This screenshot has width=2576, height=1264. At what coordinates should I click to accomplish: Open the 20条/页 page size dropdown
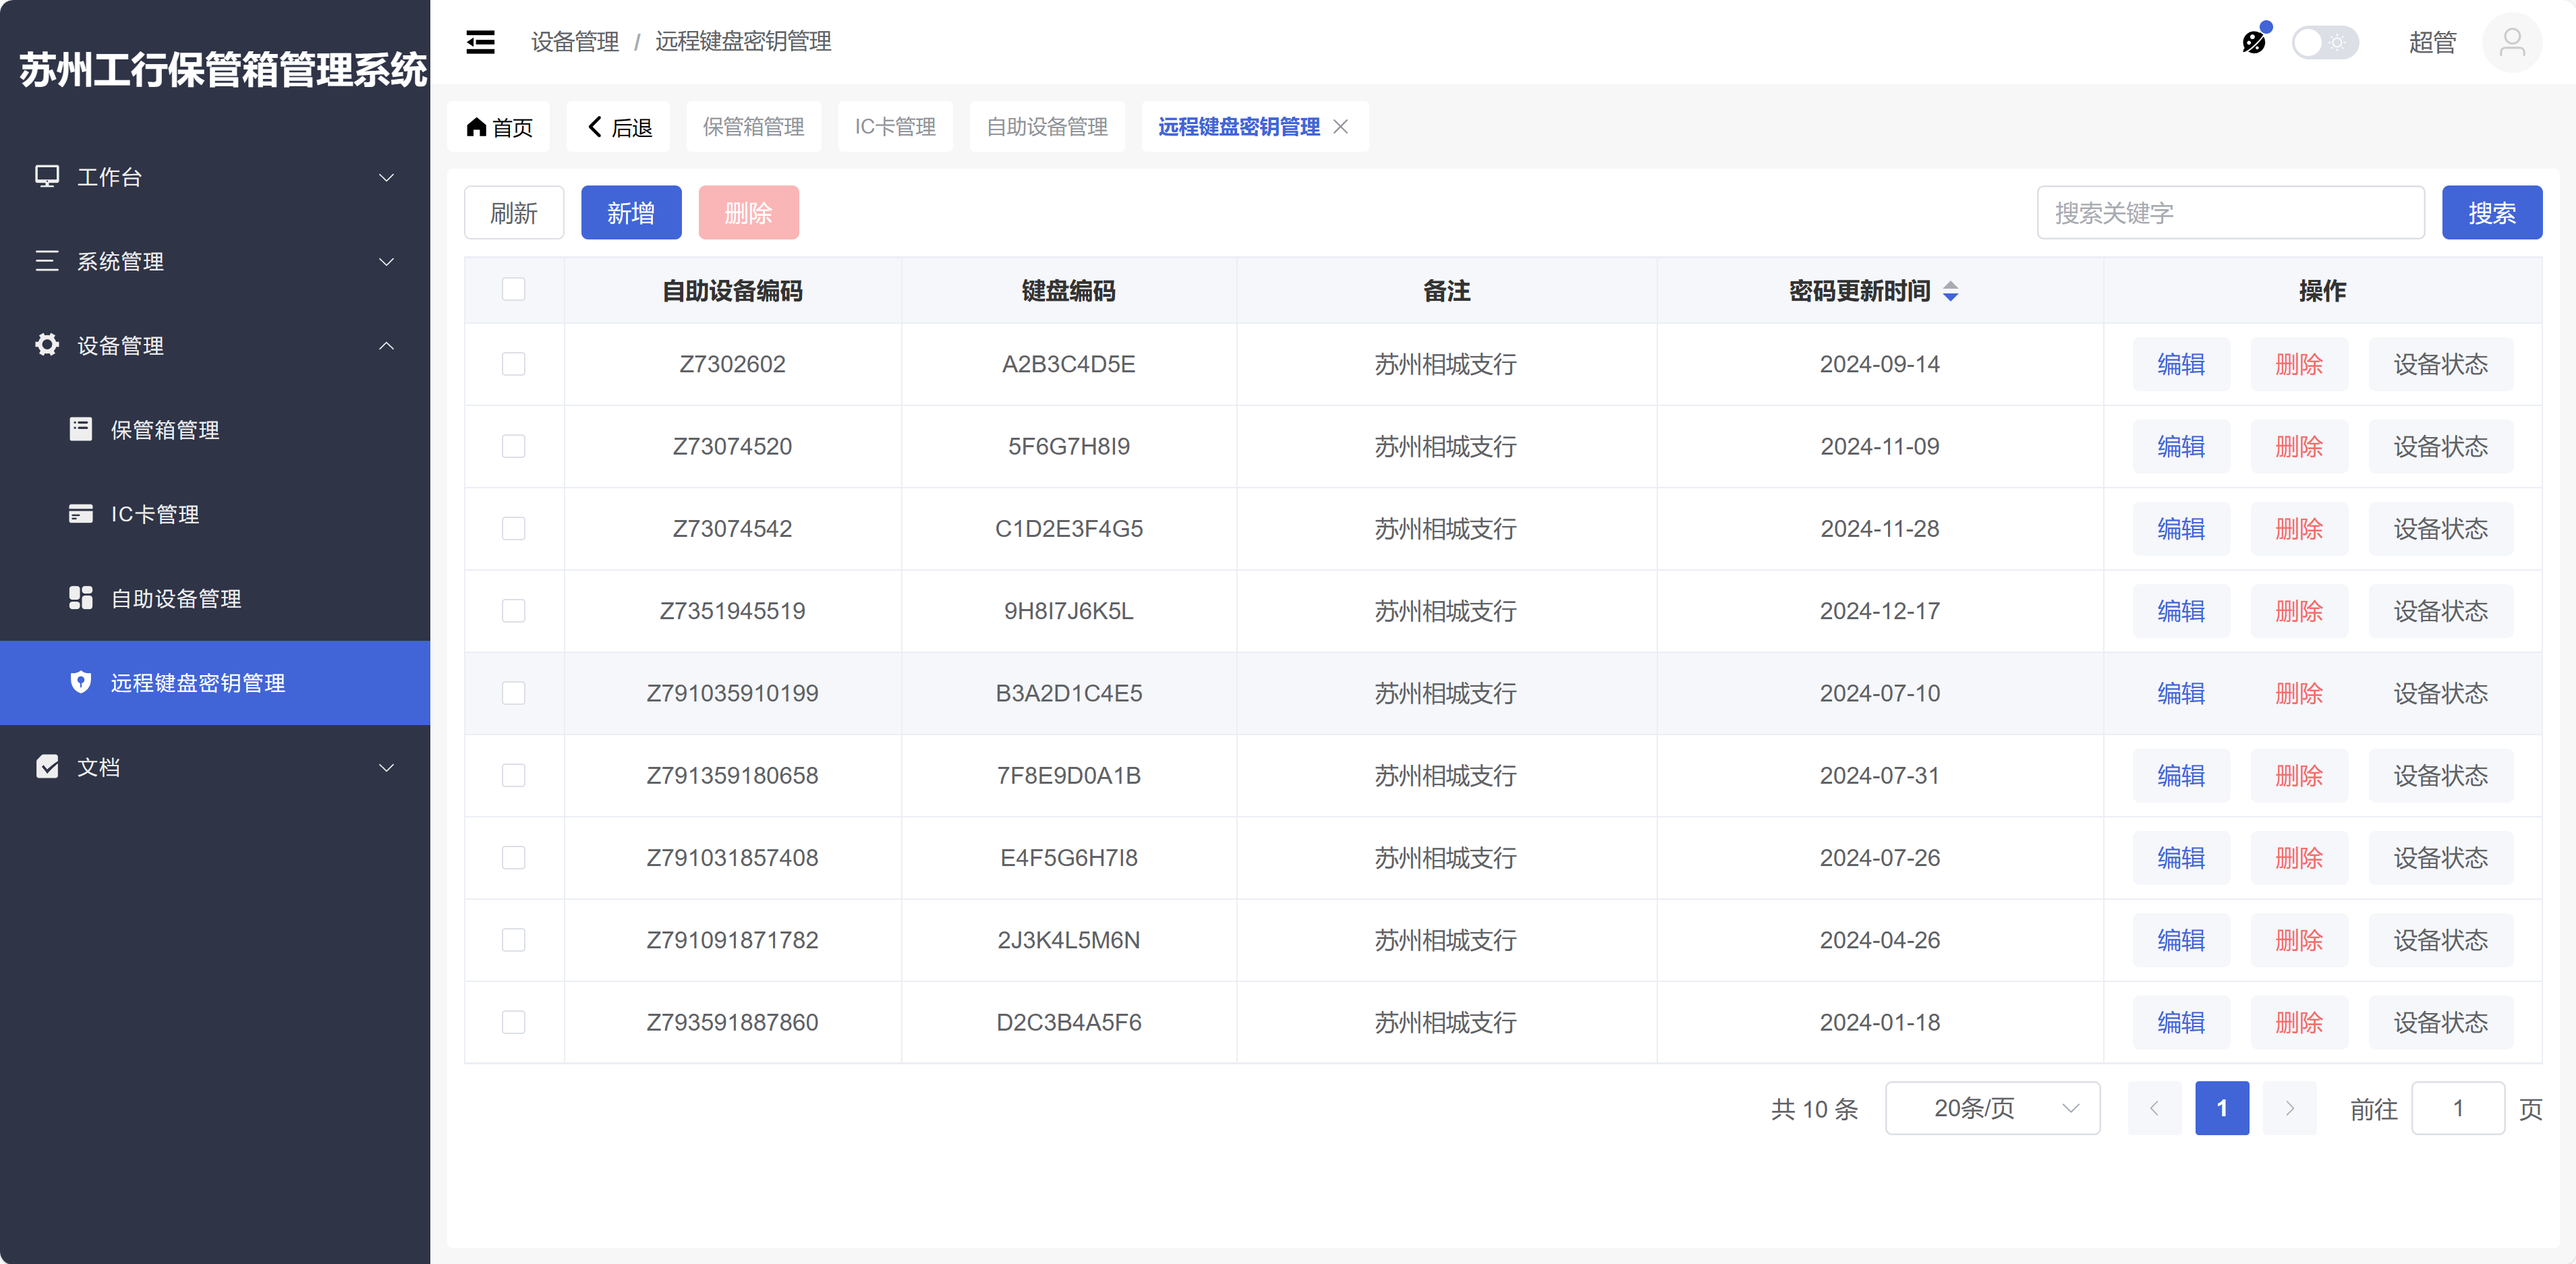(1991, 1108)
